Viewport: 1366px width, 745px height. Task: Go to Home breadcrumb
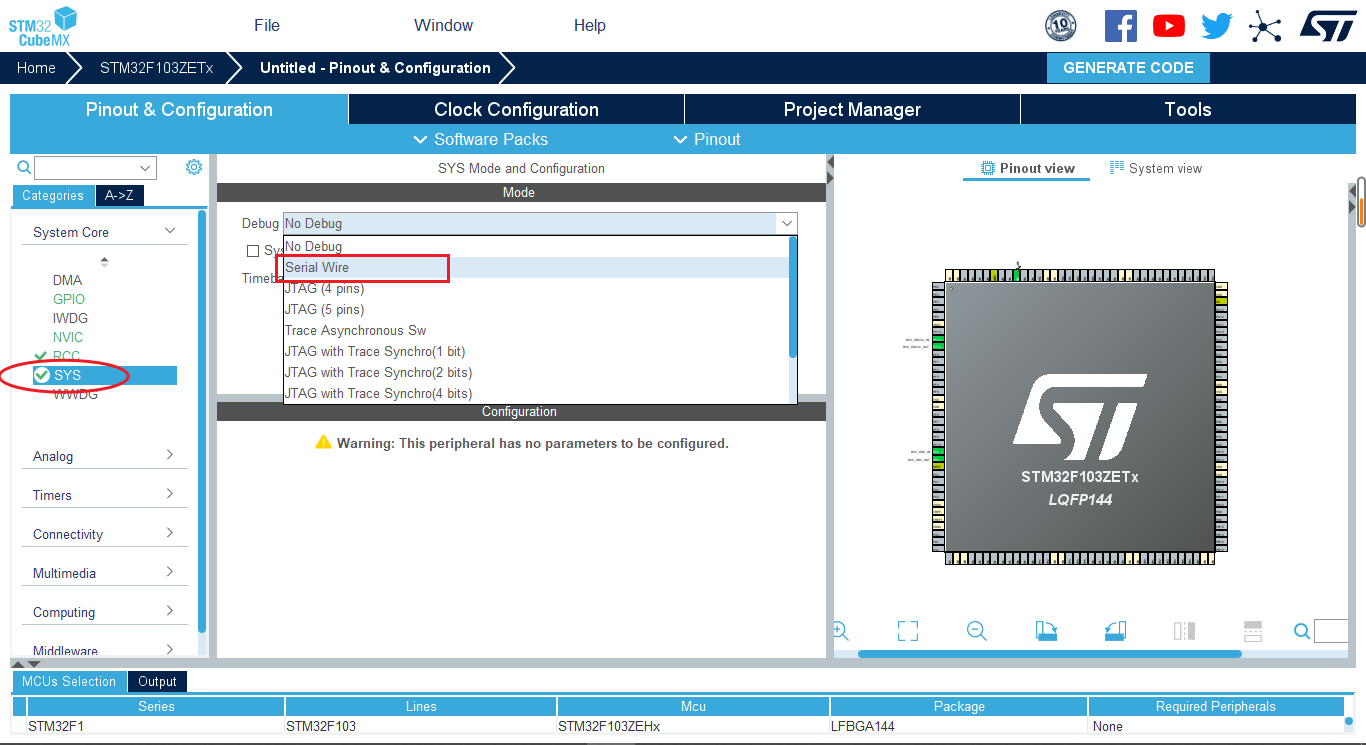(36, 68)
